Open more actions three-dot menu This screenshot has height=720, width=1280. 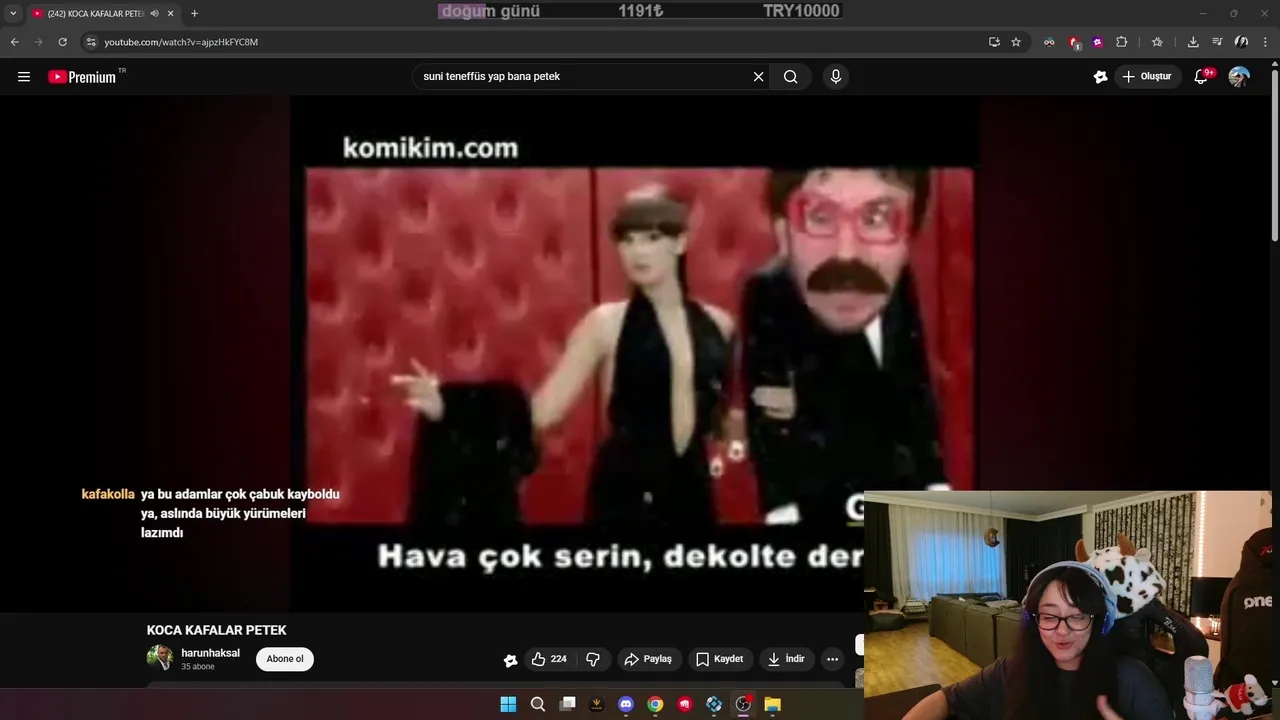(832, 659)
